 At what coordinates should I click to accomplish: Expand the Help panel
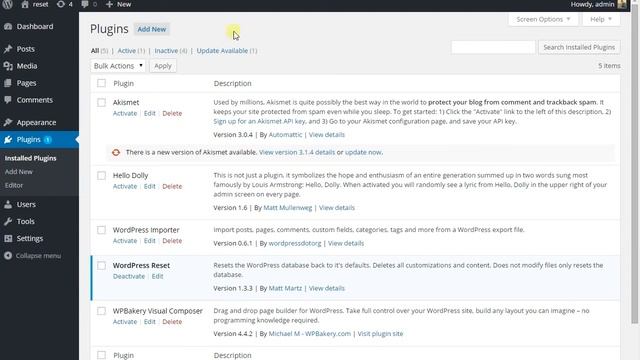point(601,19)
